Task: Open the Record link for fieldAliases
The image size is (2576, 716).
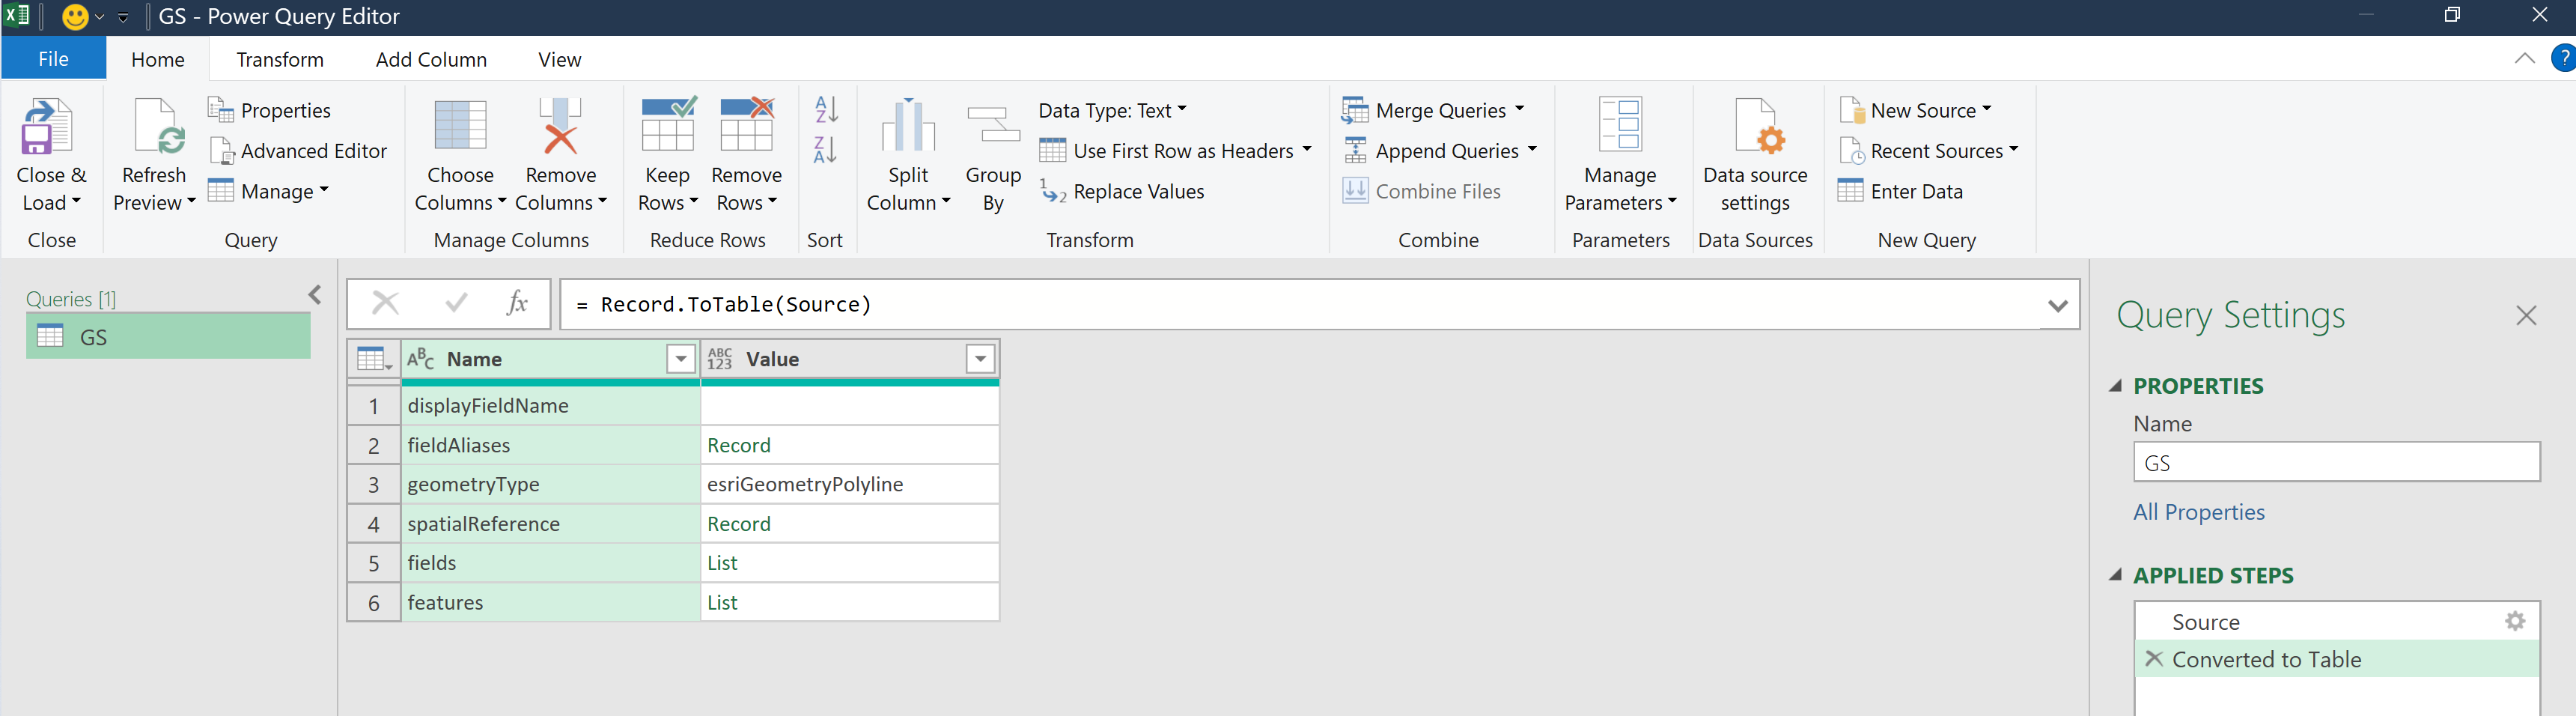Action: 739,445
